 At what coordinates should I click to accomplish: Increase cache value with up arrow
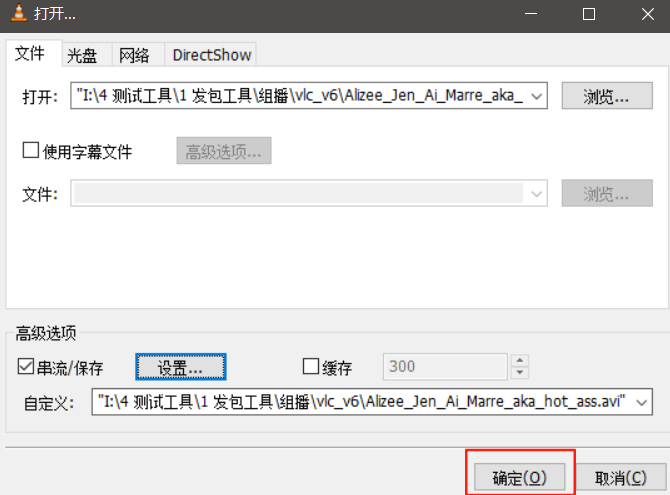[520, 360]
